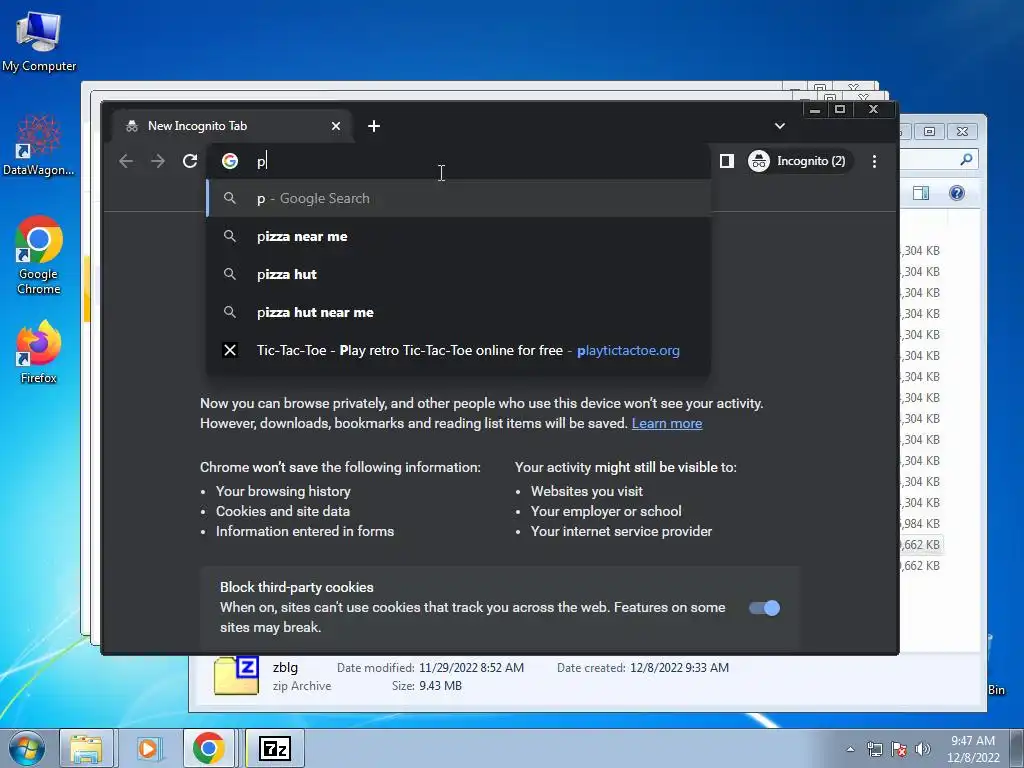Open Chrome's three-dot menu

pyautogui.click(x=874, y=161)
